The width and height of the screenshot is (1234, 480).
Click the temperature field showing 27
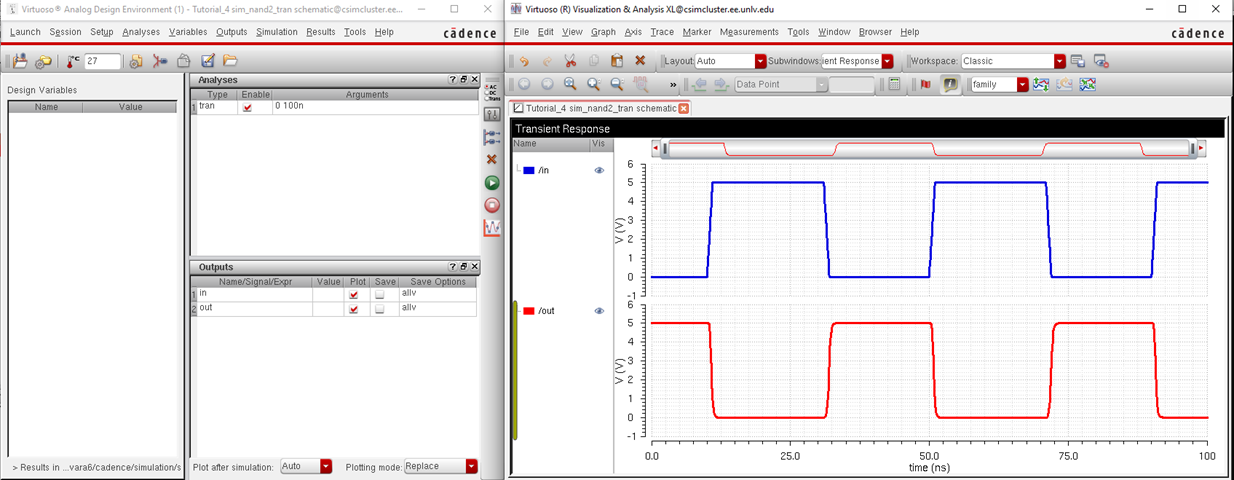point(102,61)
